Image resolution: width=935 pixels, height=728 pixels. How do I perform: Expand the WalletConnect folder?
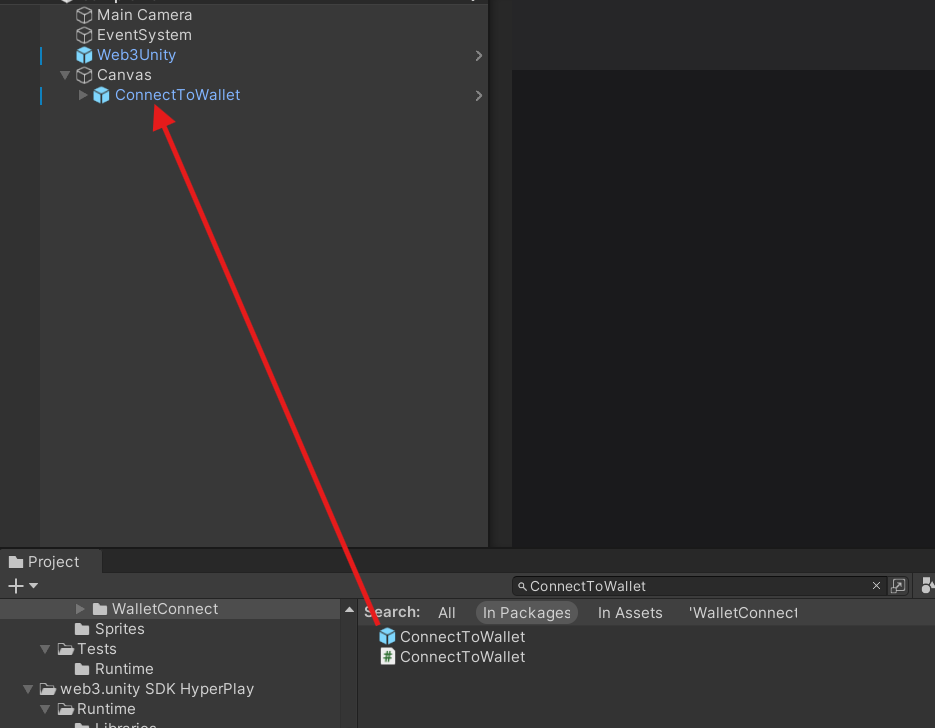[x=81, y=609]
